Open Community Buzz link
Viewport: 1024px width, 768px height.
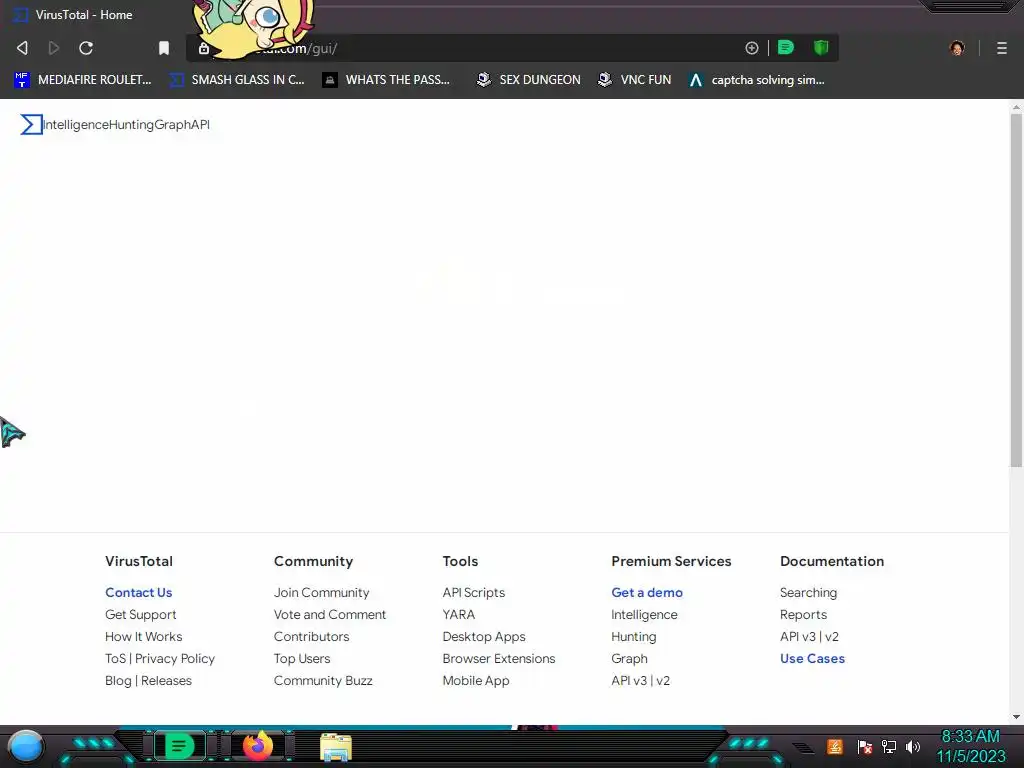pos(323,680)
